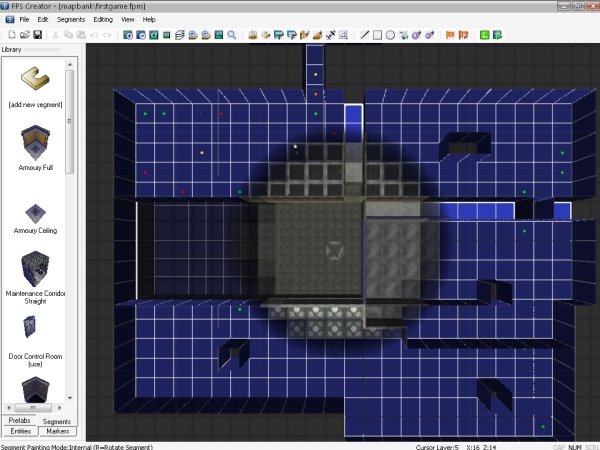Click the library horizontal scroll right arrow
The width and height of the screenshot is (600, 450).
tap(60, 407)
